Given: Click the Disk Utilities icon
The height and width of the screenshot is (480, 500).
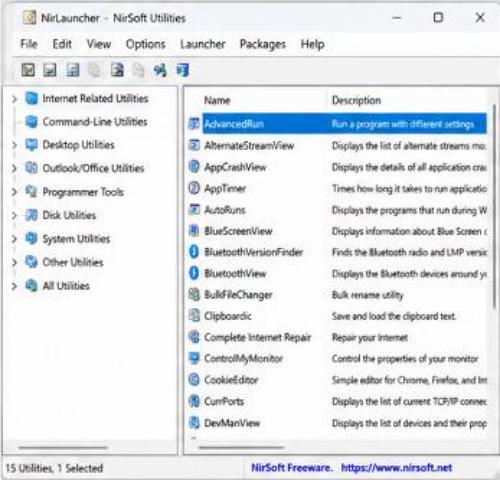Looking at the screenshot, I should pos(32,215).
